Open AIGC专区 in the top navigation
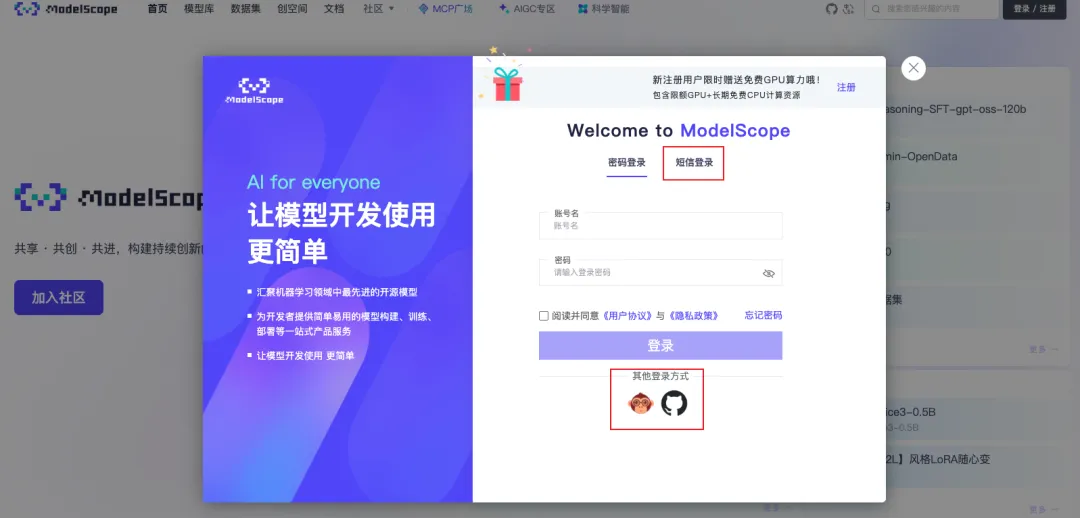Image resolution: width=1080 pixels, height=518 pixels. pos(526,9)
